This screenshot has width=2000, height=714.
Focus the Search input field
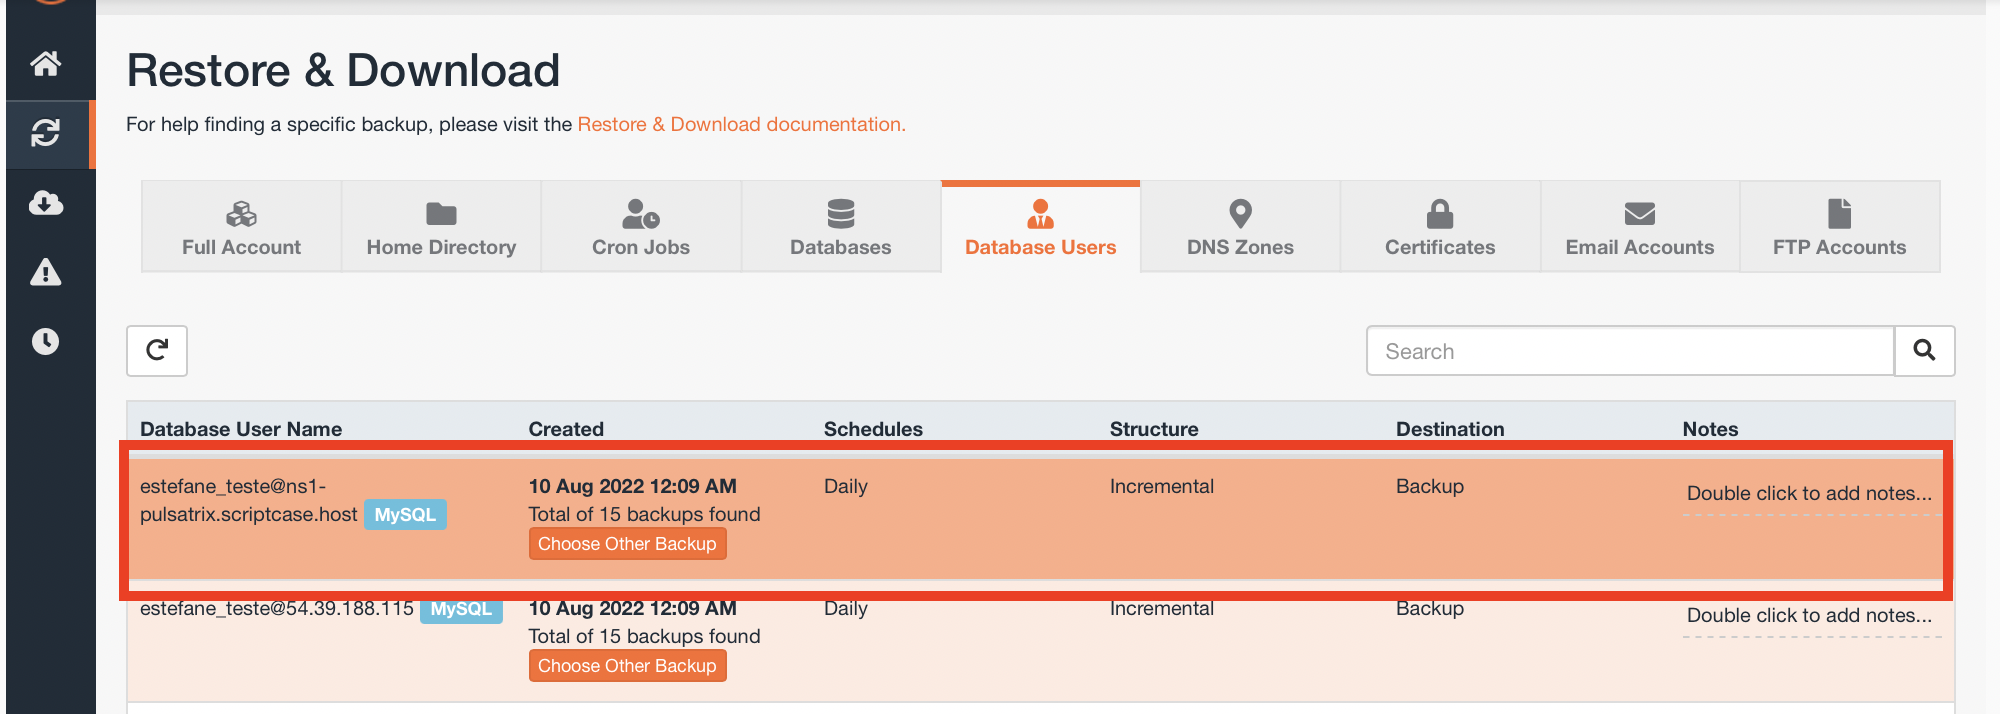pos(1630,351)
